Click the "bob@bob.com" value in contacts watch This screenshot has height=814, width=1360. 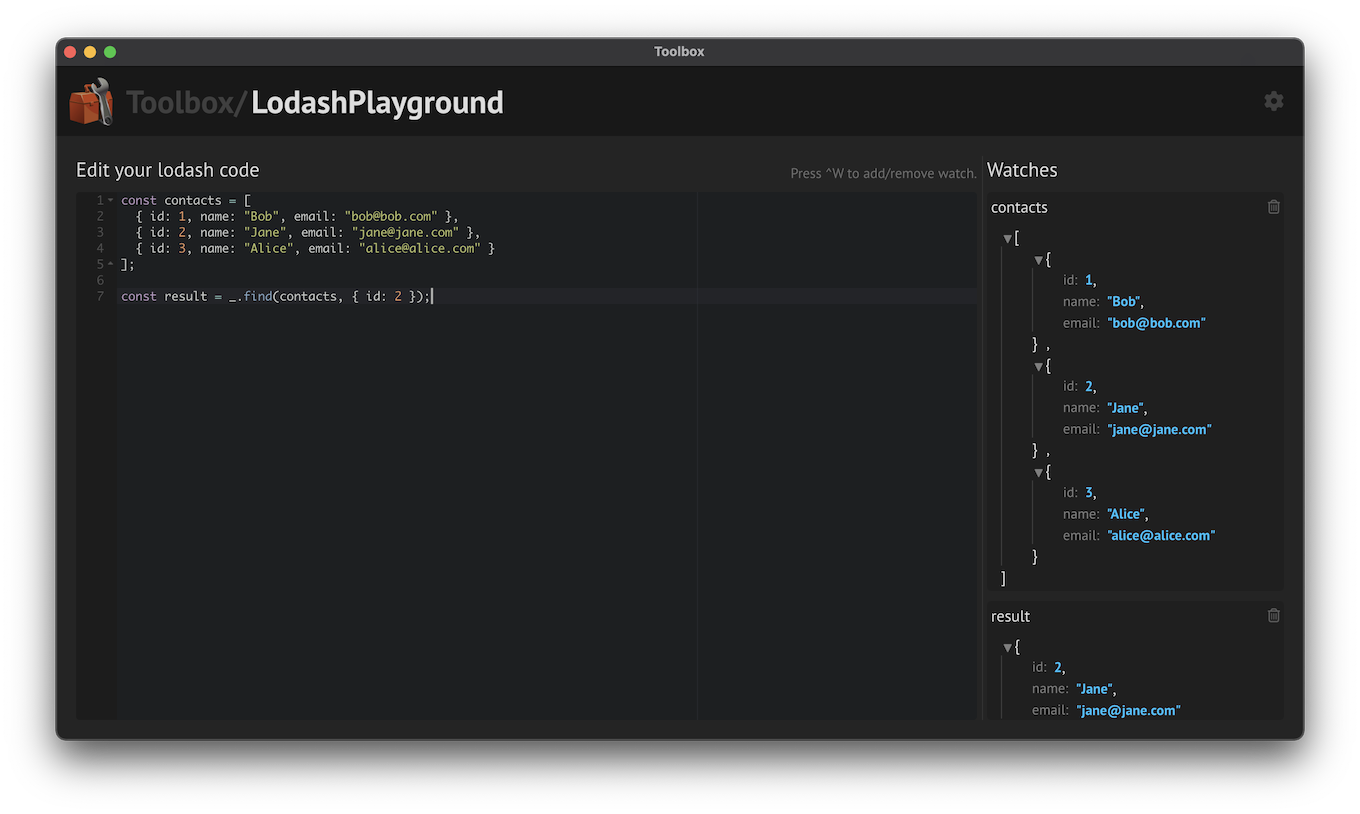pyautogui.click(x=1156, y=323)
